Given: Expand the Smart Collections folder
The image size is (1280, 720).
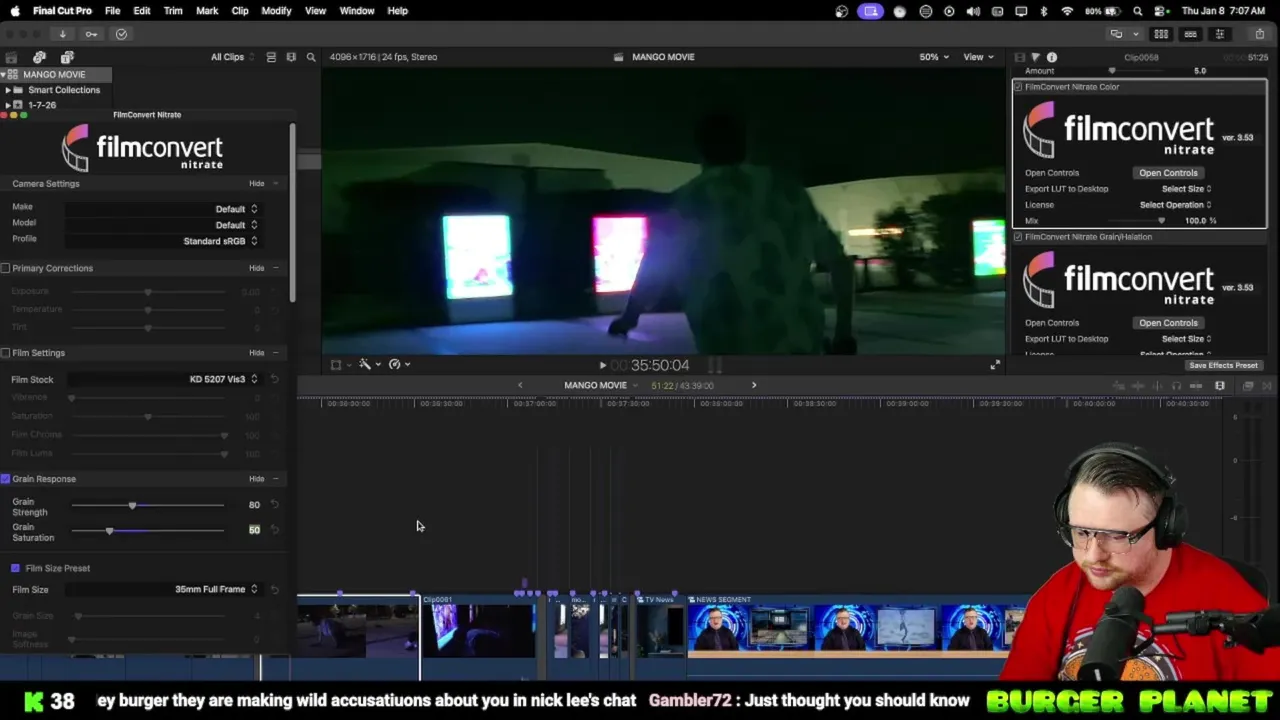Looking at the screenshot, I should 8,90.
